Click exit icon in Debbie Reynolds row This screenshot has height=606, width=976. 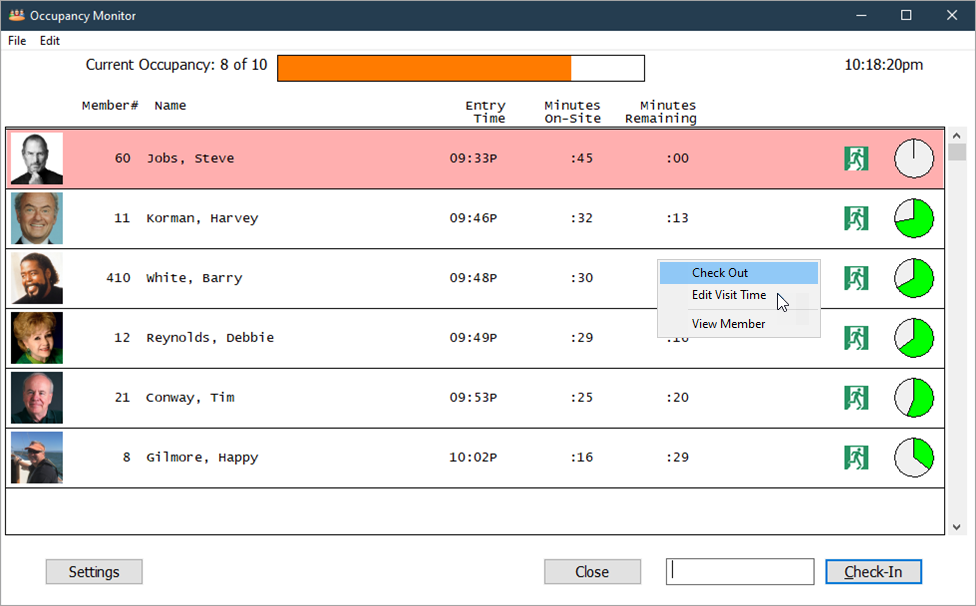click(x=855, y=338)
